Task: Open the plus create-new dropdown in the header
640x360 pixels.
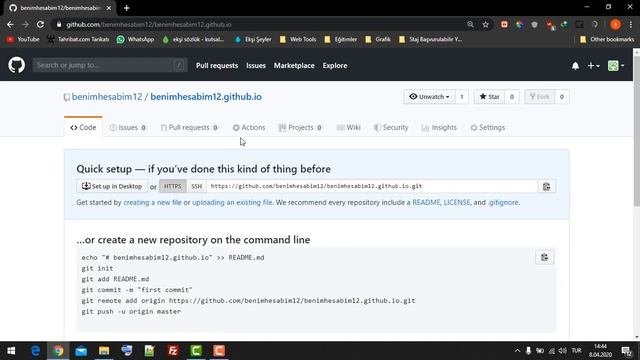Action: pos(593,66)
